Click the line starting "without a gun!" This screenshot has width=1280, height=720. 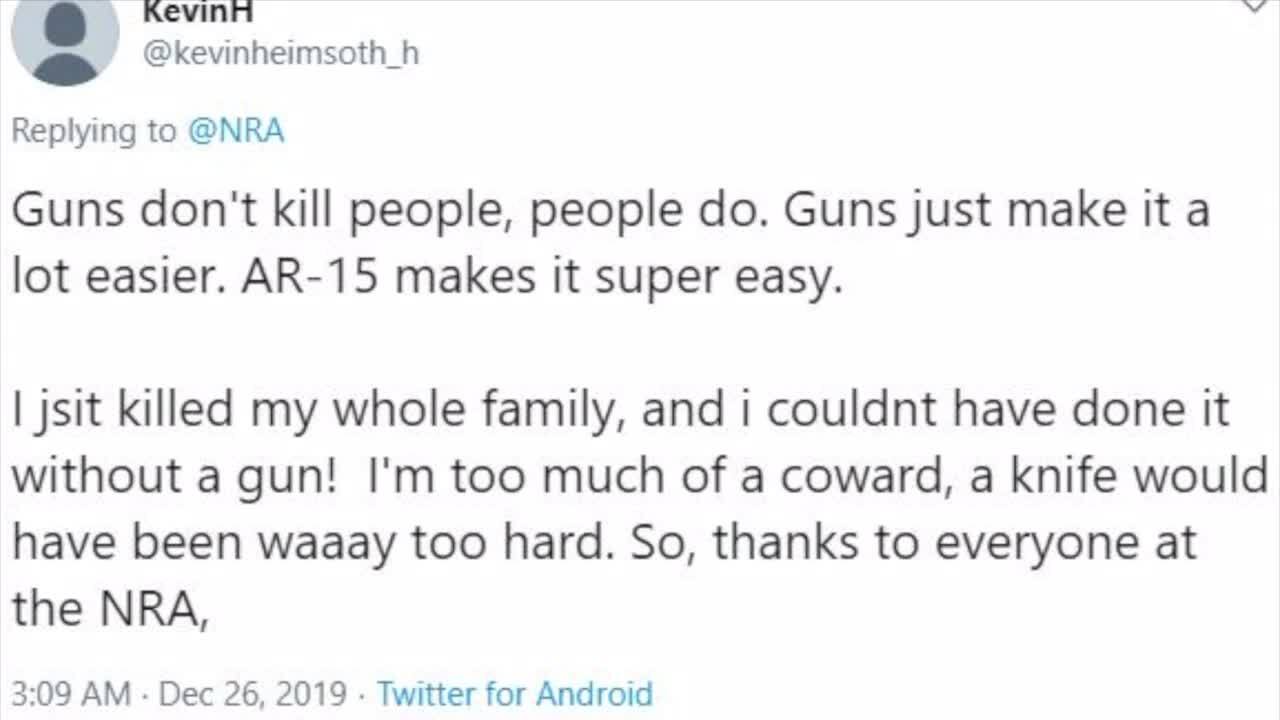[640, 477]
